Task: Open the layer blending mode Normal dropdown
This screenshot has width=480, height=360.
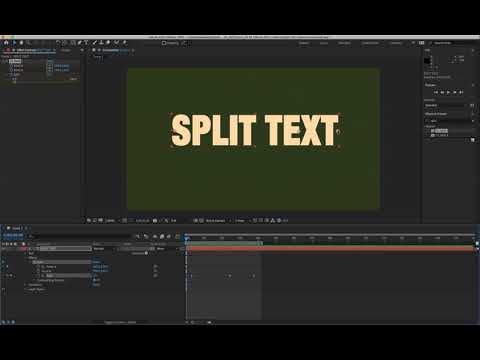Action: [104, 249]
